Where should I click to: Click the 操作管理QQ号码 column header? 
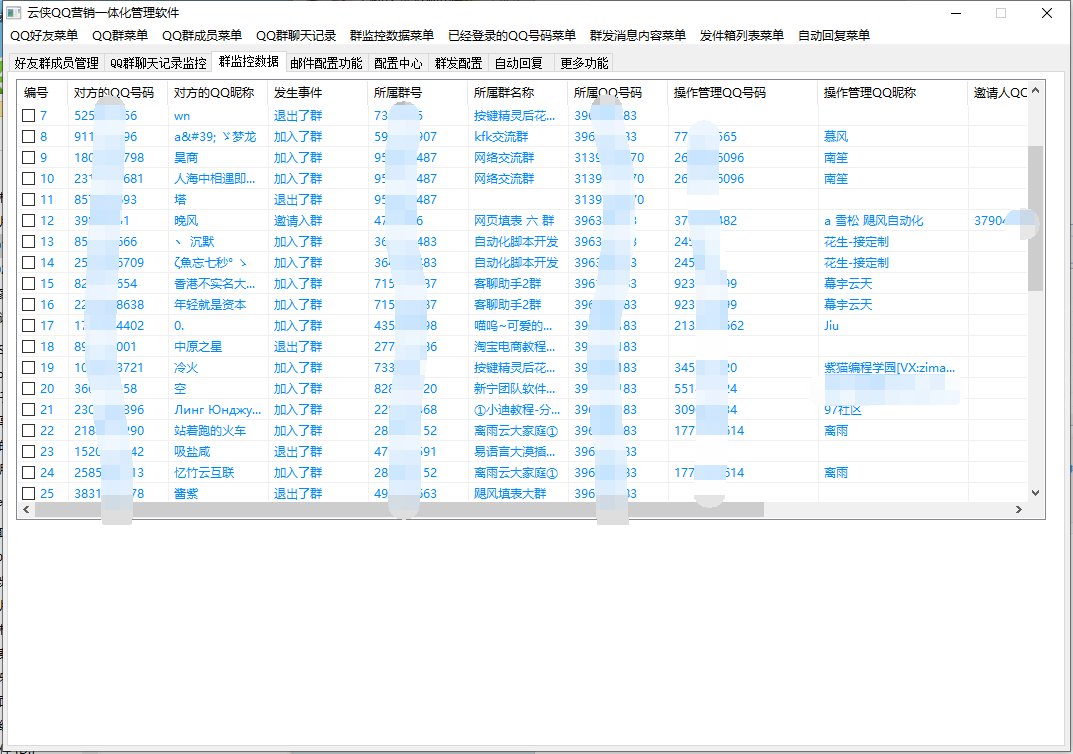click(742, 92)
